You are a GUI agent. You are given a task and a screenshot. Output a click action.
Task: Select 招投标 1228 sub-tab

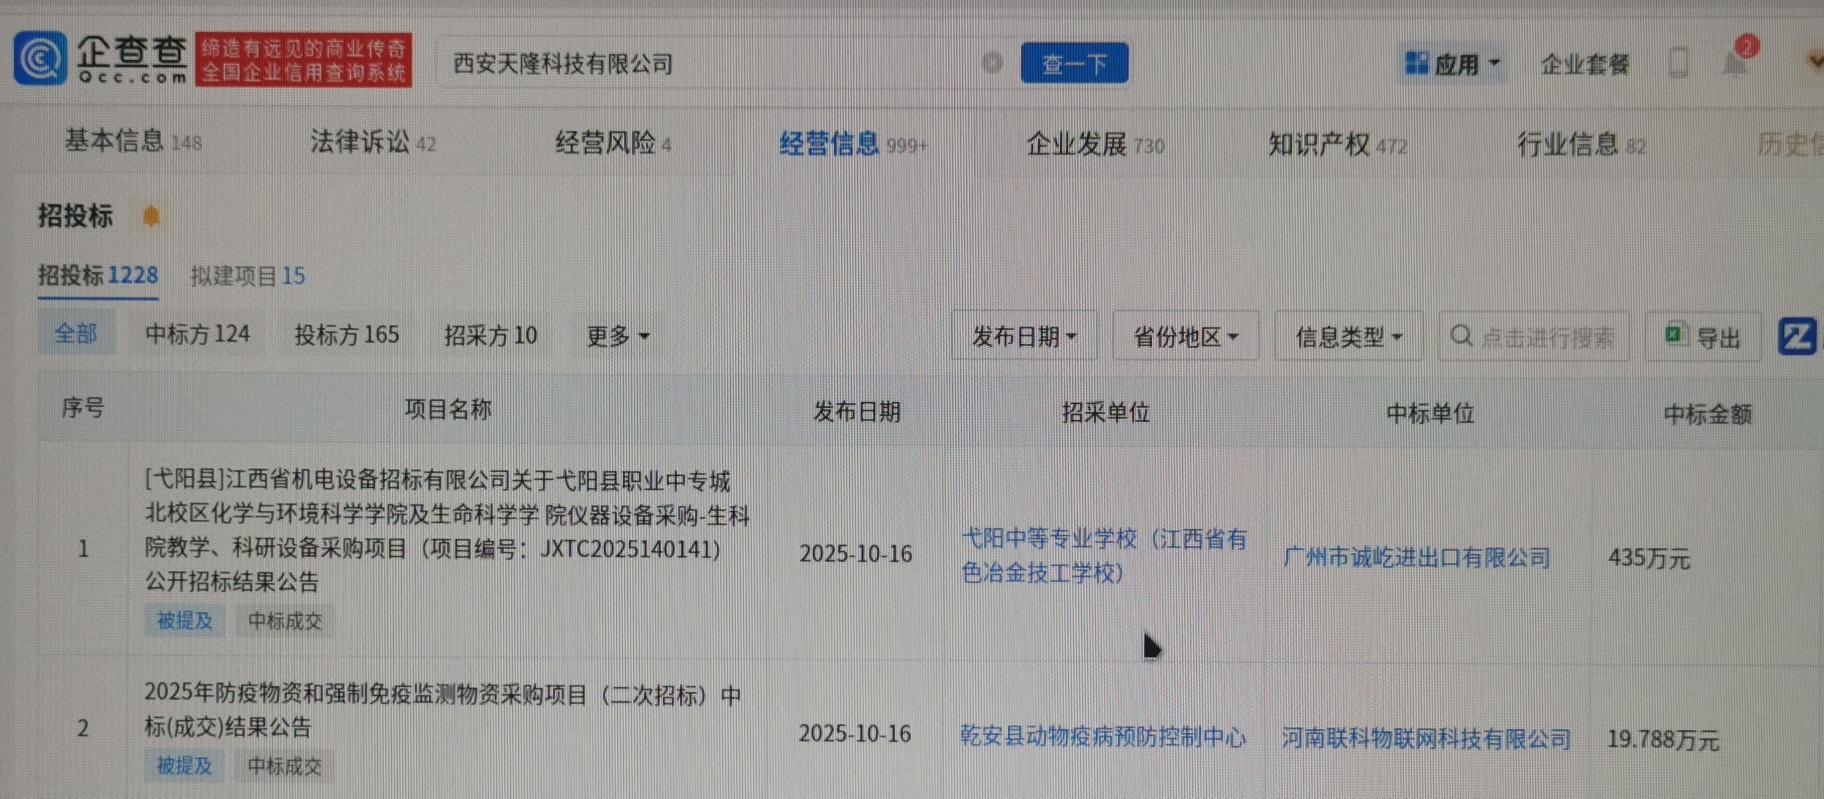click(x=98, y=275)
